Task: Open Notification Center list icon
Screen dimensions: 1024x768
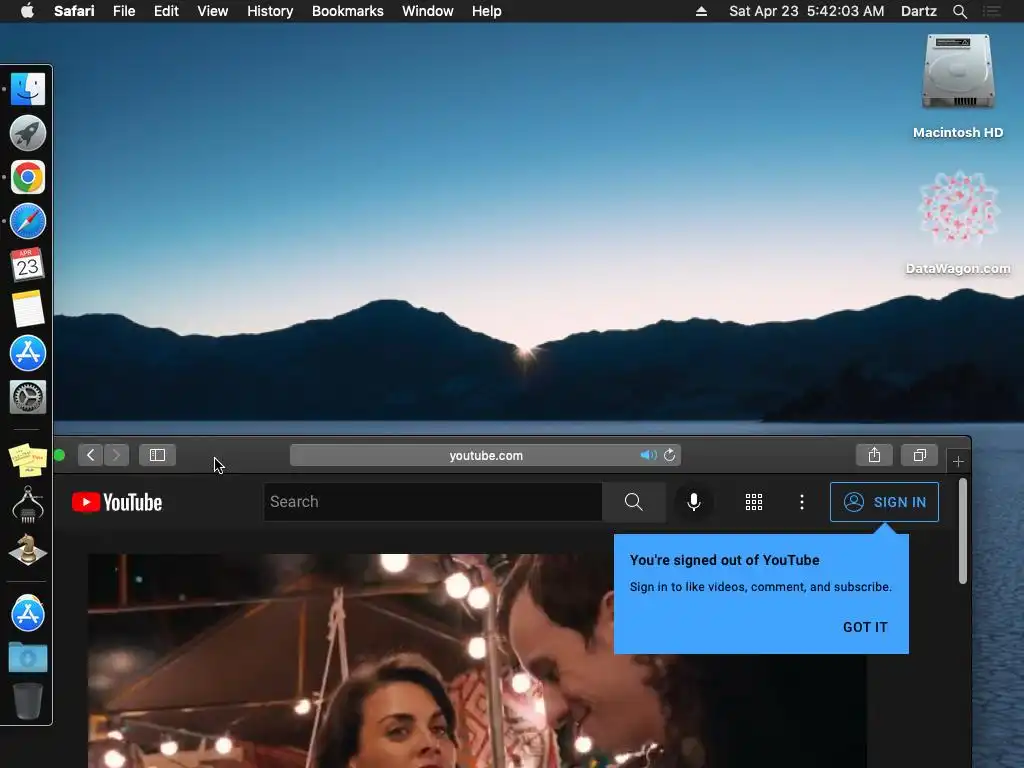Action: pyautogui.click(x=991, y=11)
